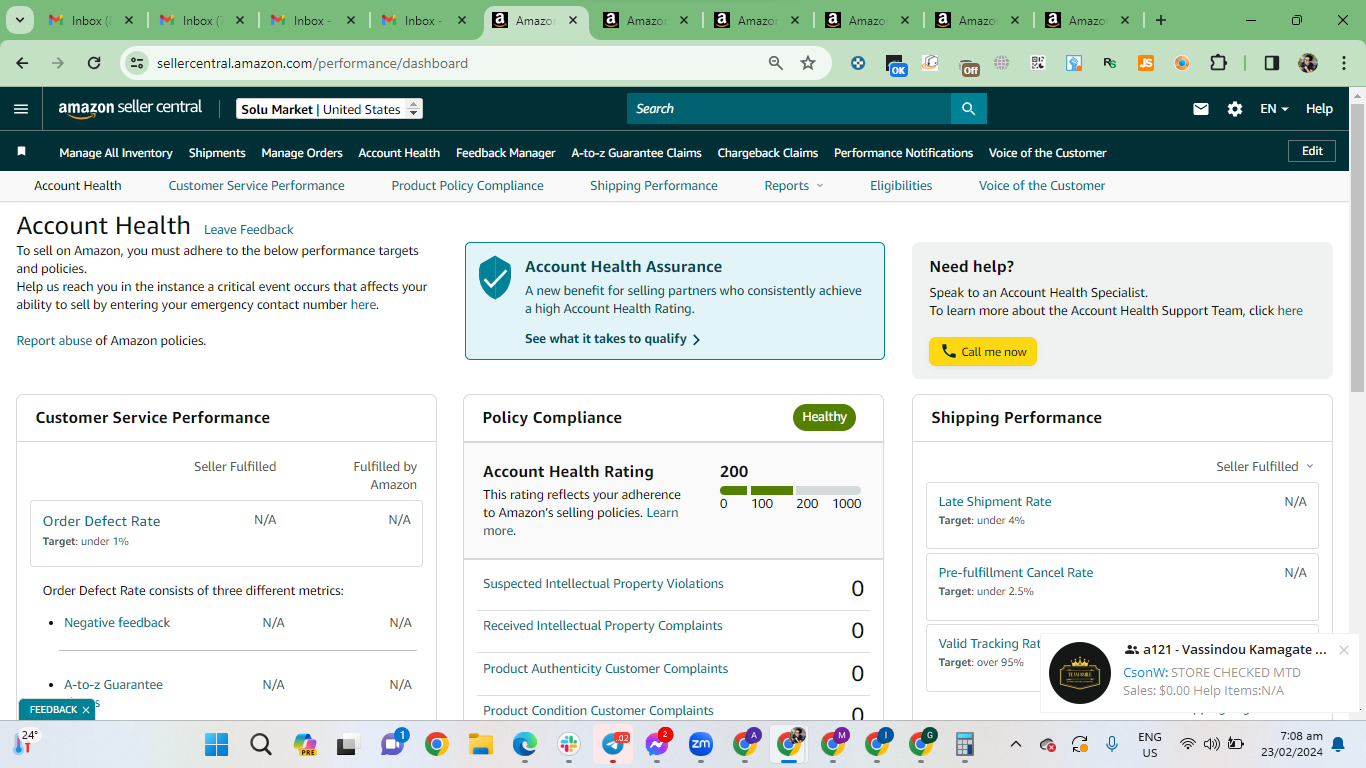Open a new browser tab

1160,20
